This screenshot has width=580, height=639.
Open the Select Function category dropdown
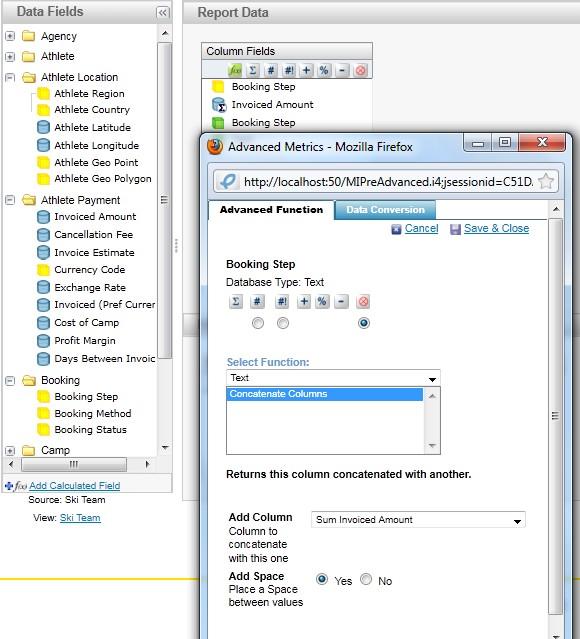[333, 378]
